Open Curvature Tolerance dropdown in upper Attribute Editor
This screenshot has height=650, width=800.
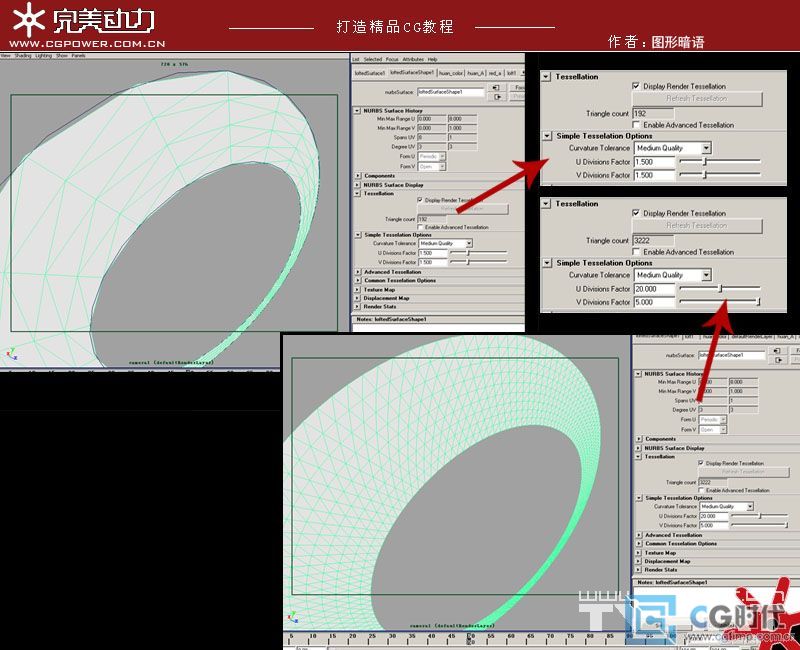point(445,243)
